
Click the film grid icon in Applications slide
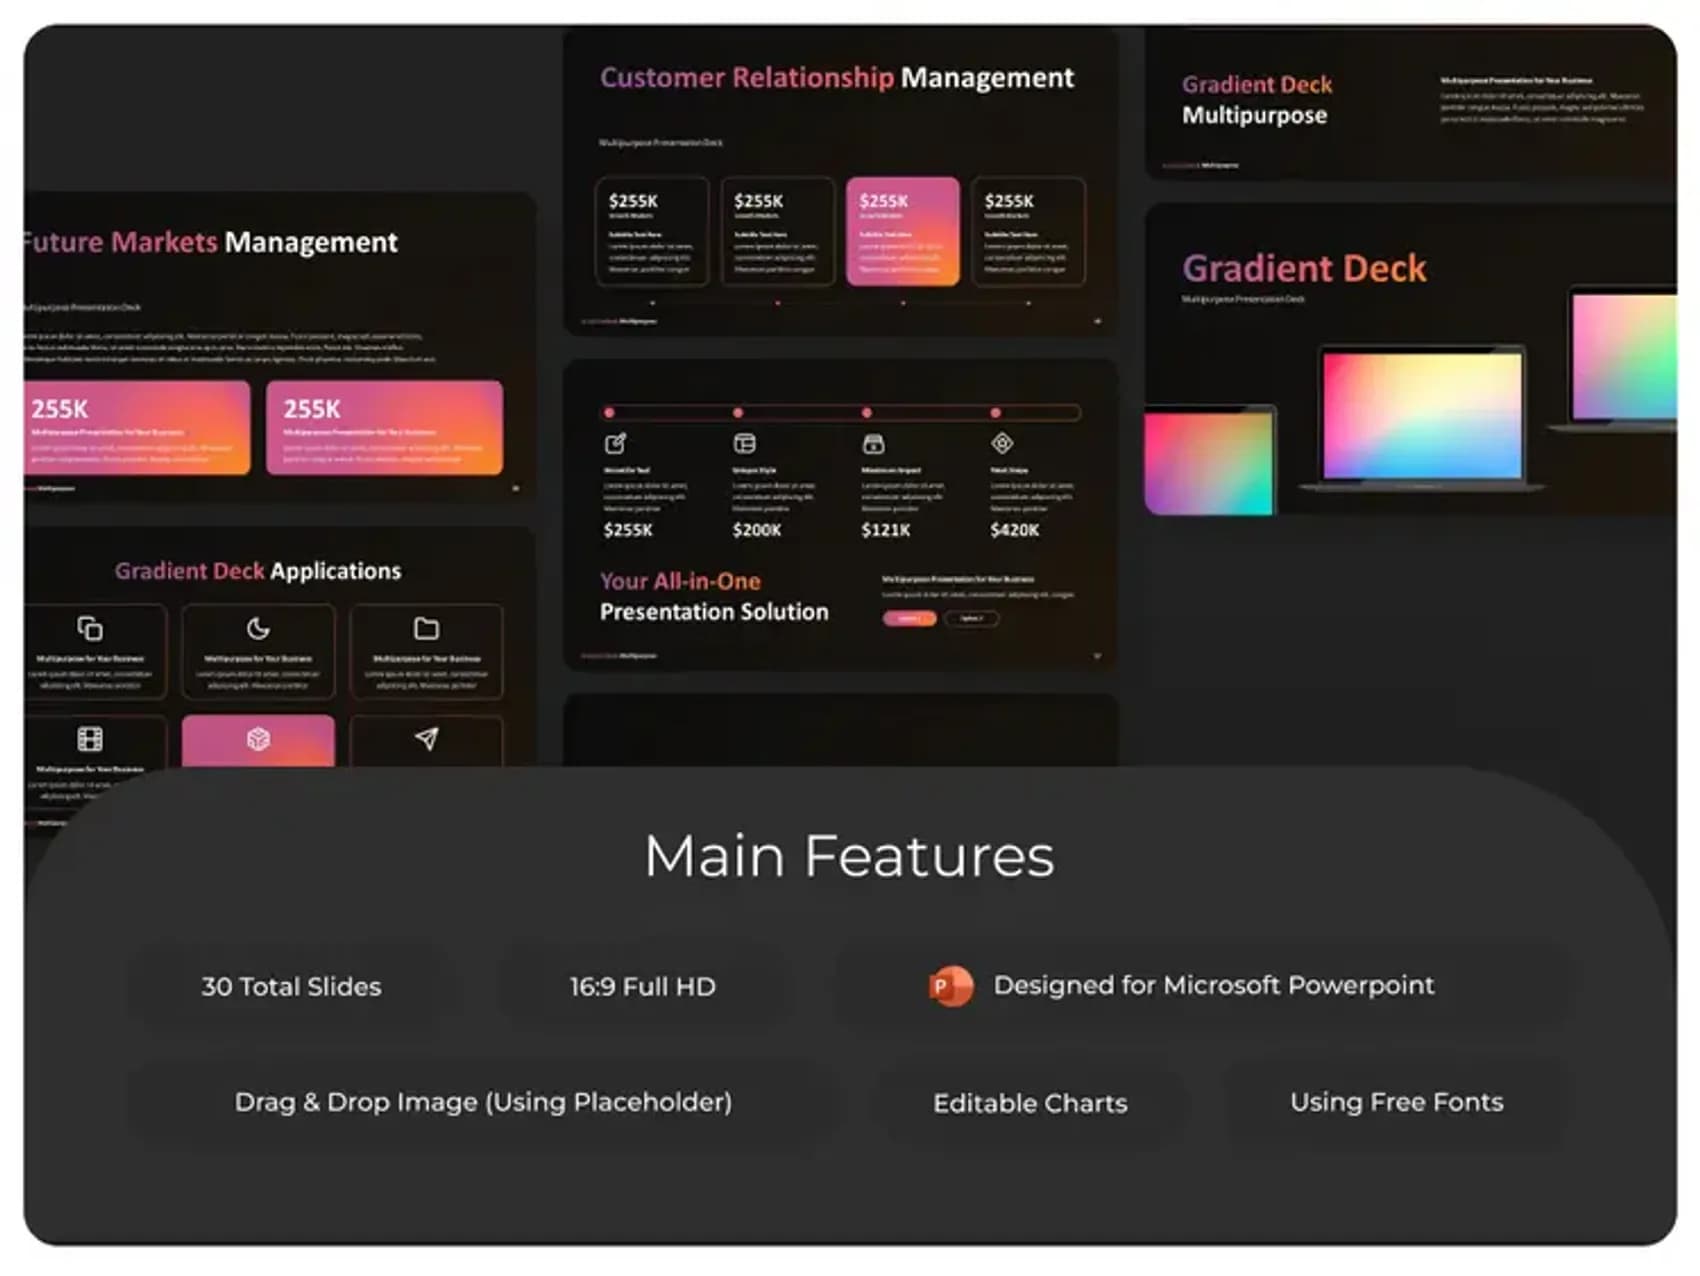(90, 738)
